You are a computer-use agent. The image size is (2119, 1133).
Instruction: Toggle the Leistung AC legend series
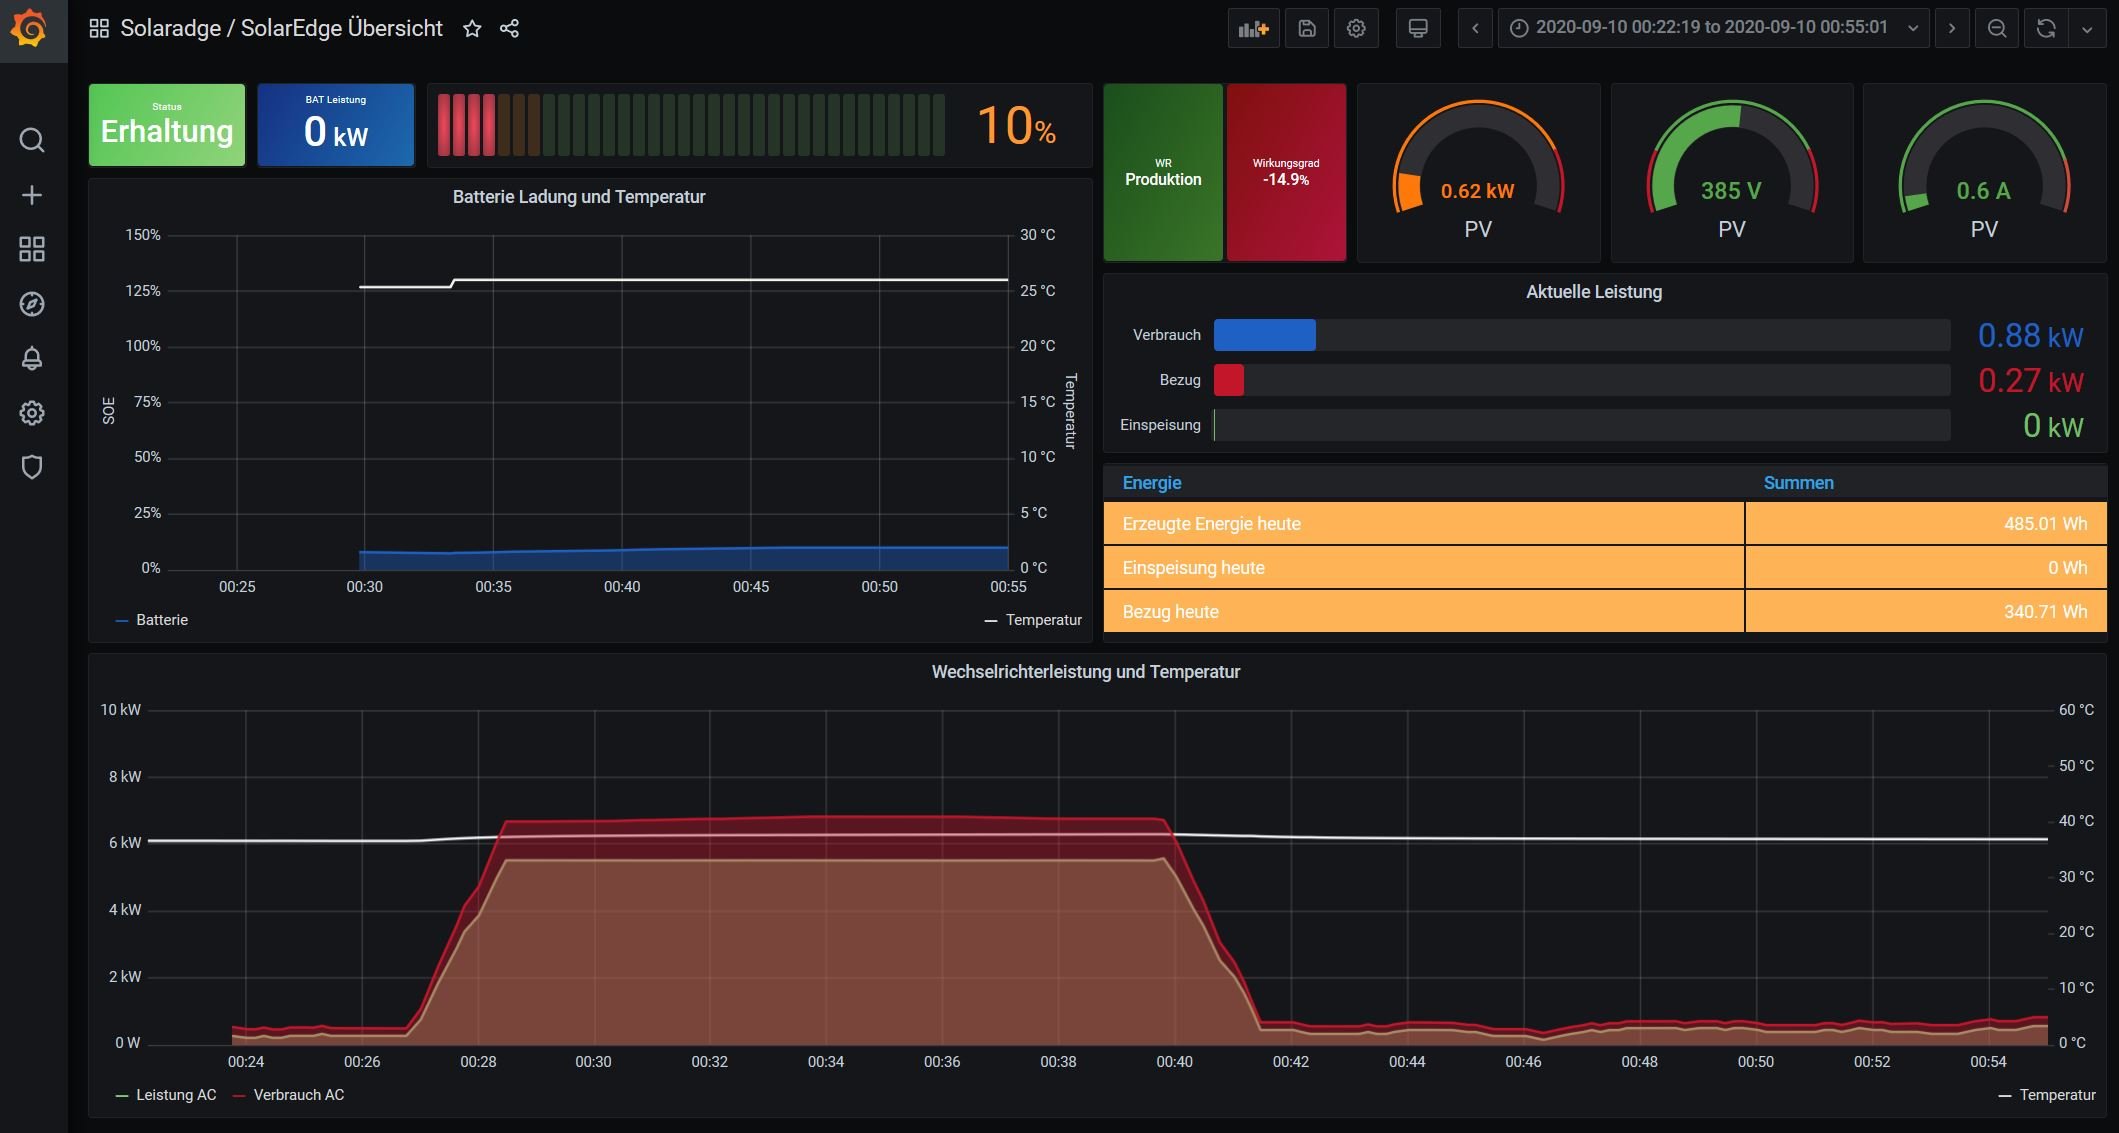pos(175,1095)
